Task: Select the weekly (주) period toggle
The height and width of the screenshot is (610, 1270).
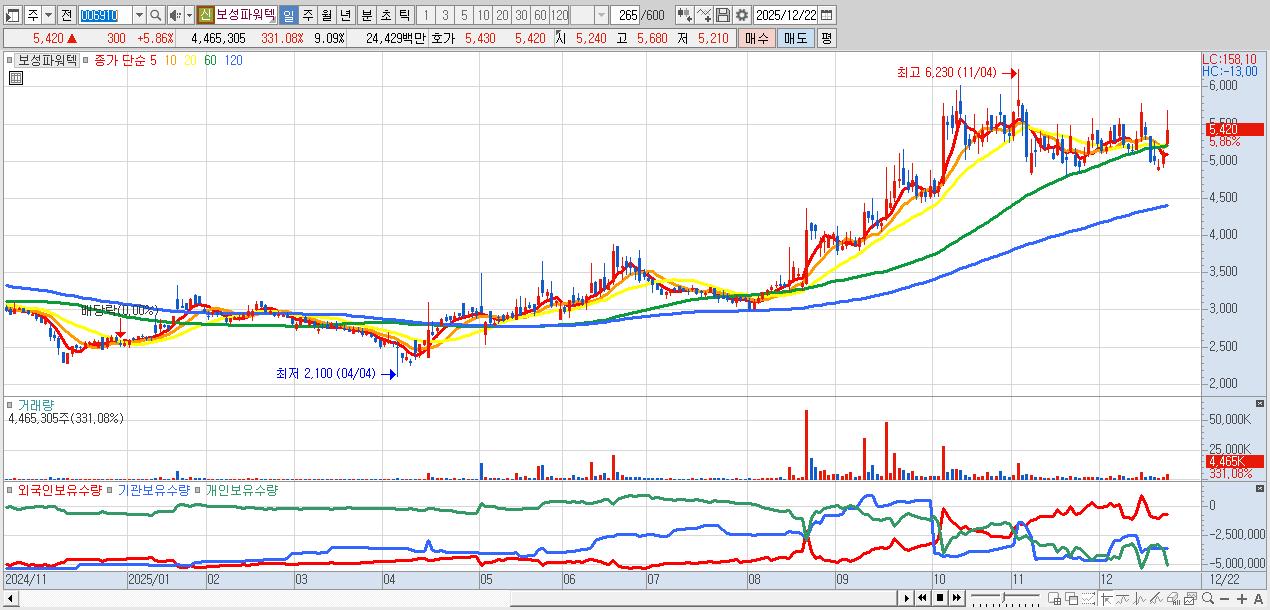Action: pos(307,15)
